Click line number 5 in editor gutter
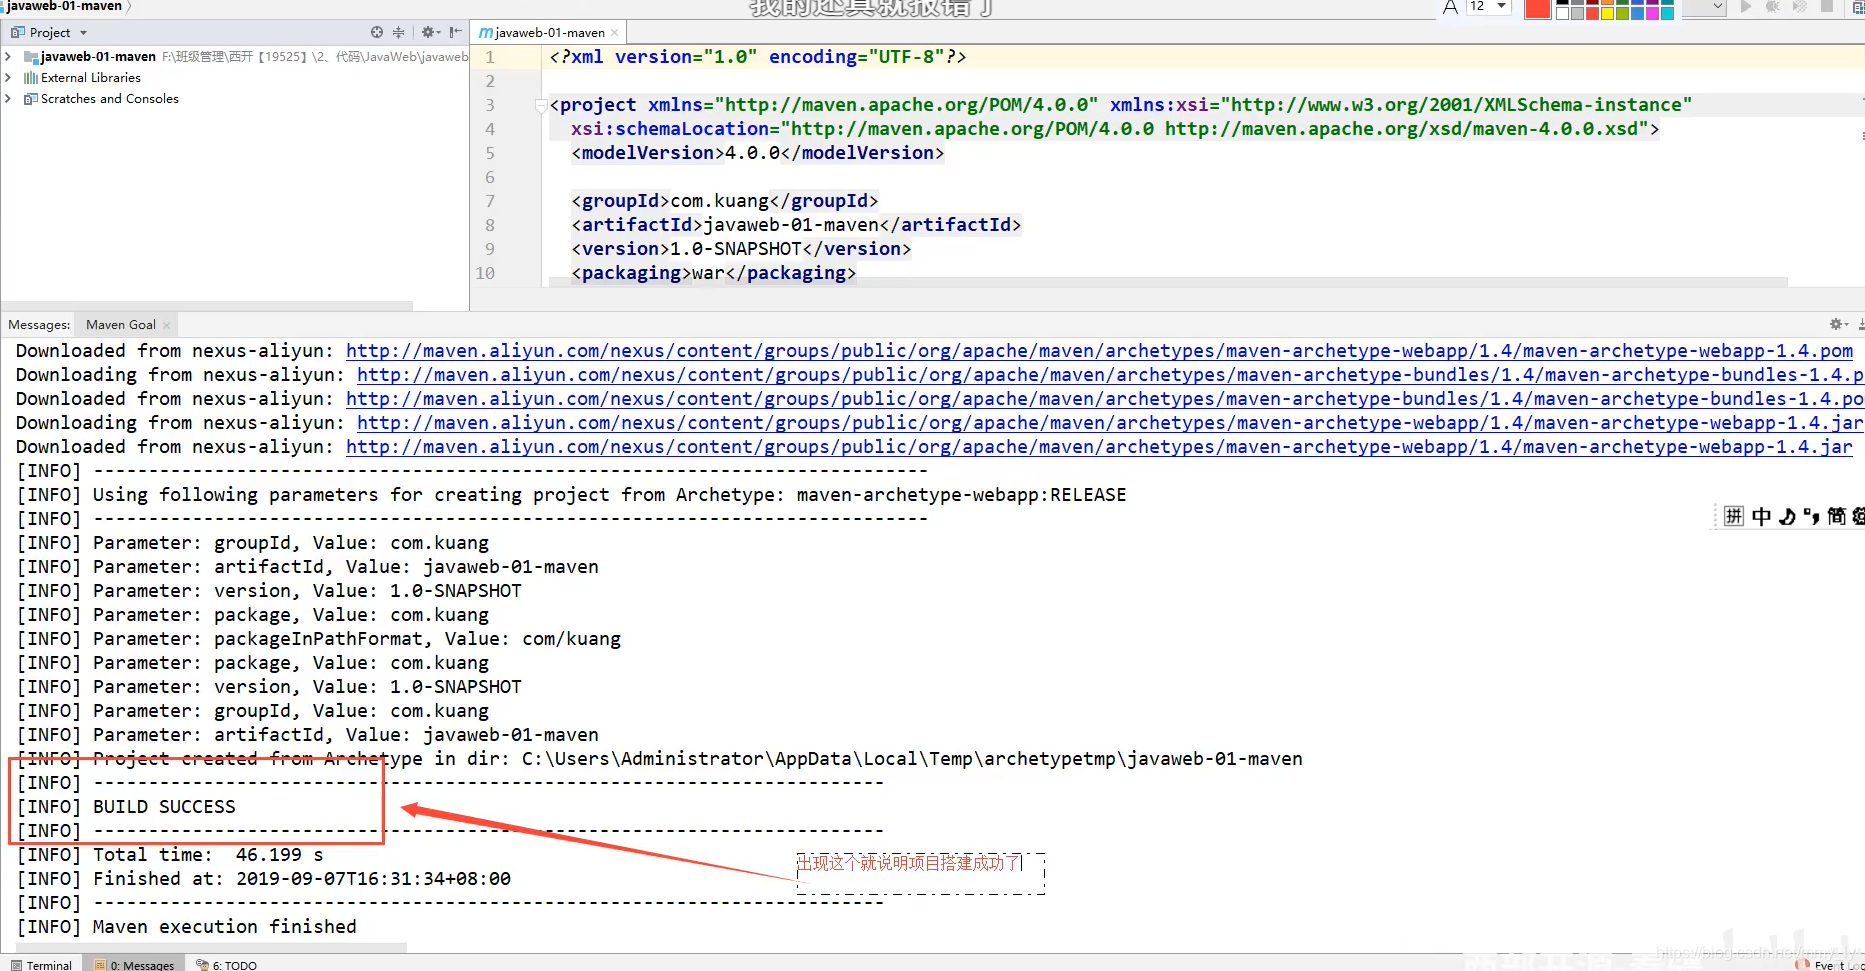This screenshot has height=971, width=1865. [x=490, y=153]
